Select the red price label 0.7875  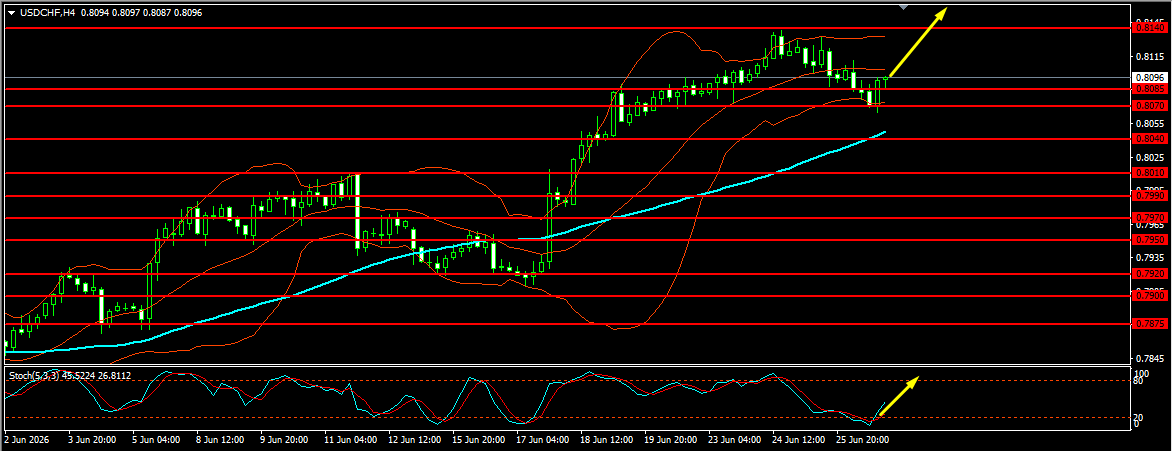pyautogui.click(x=1149, y=324)
